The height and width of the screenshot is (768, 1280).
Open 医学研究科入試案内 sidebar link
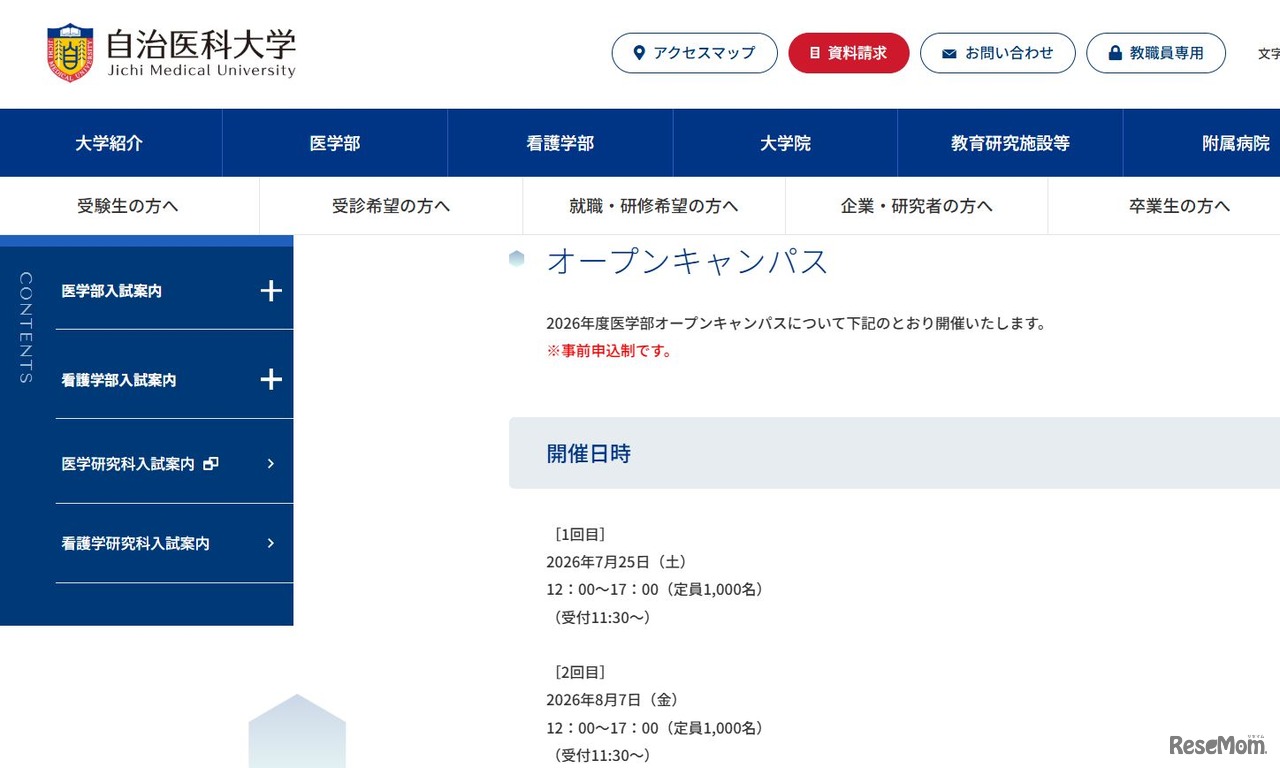click(128, 464)
